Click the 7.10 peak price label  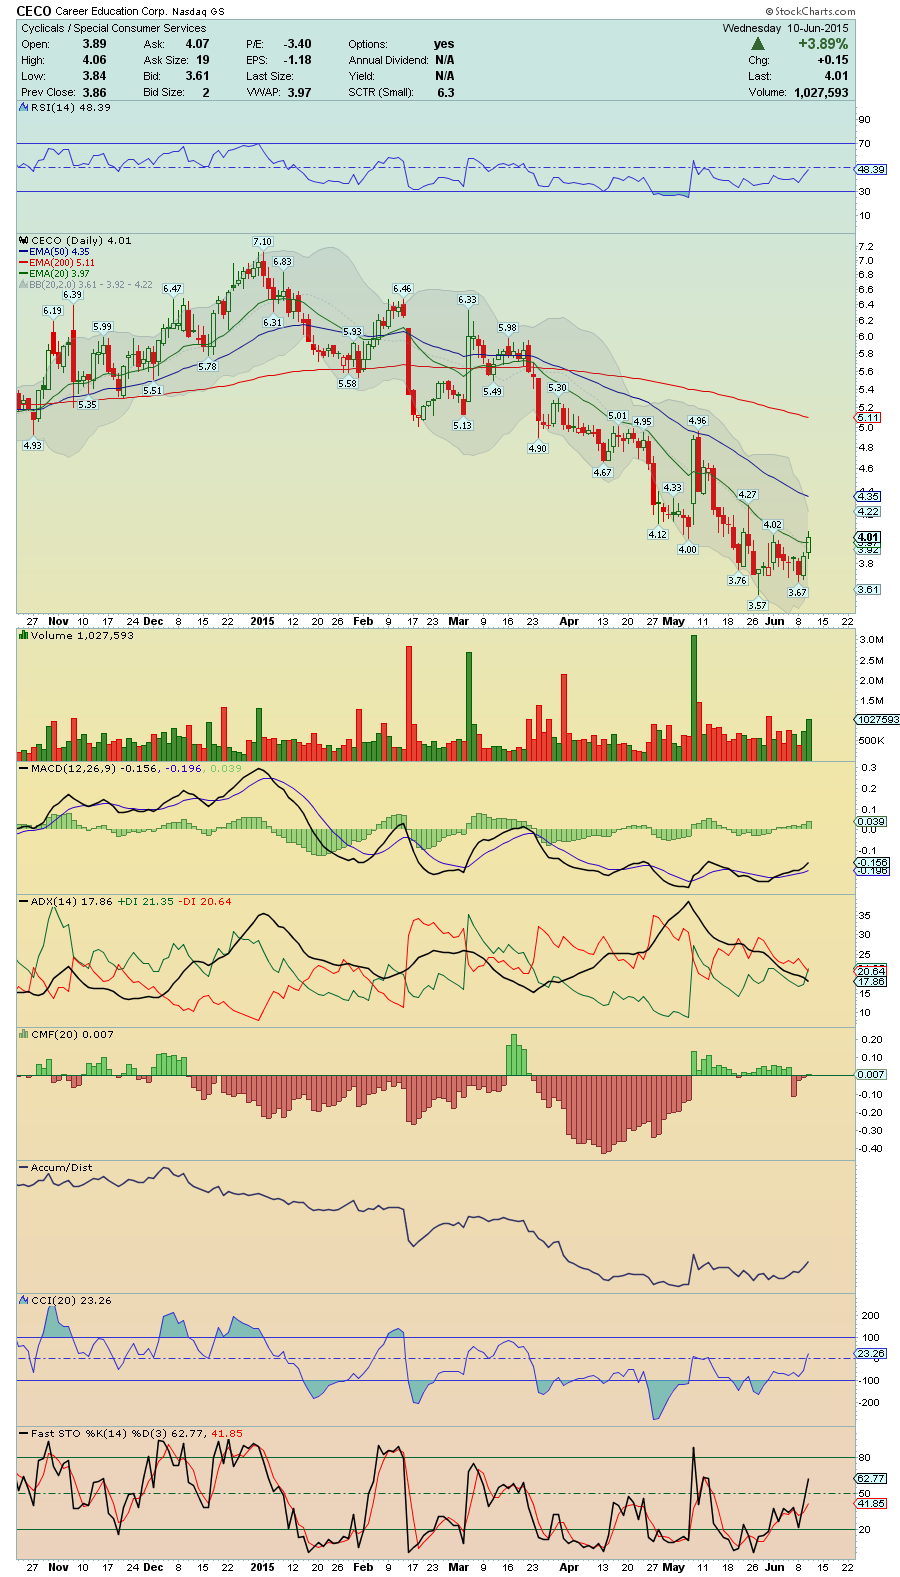(262, 242)
